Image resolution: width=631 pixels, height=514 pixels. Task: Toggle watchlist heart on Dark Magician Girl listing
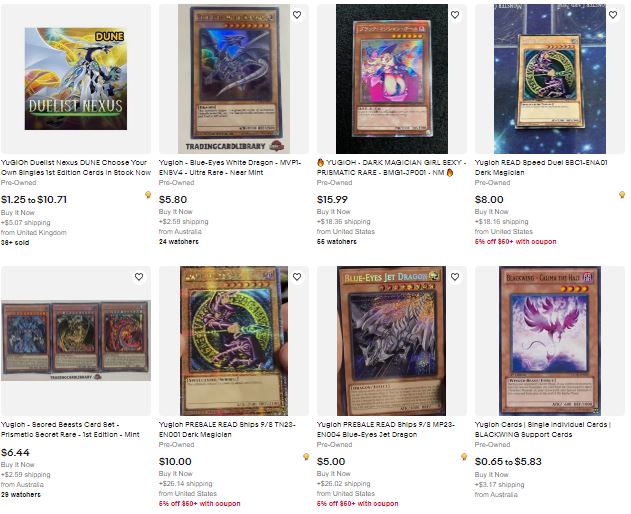pyautogui.click(x=455, y=15)
